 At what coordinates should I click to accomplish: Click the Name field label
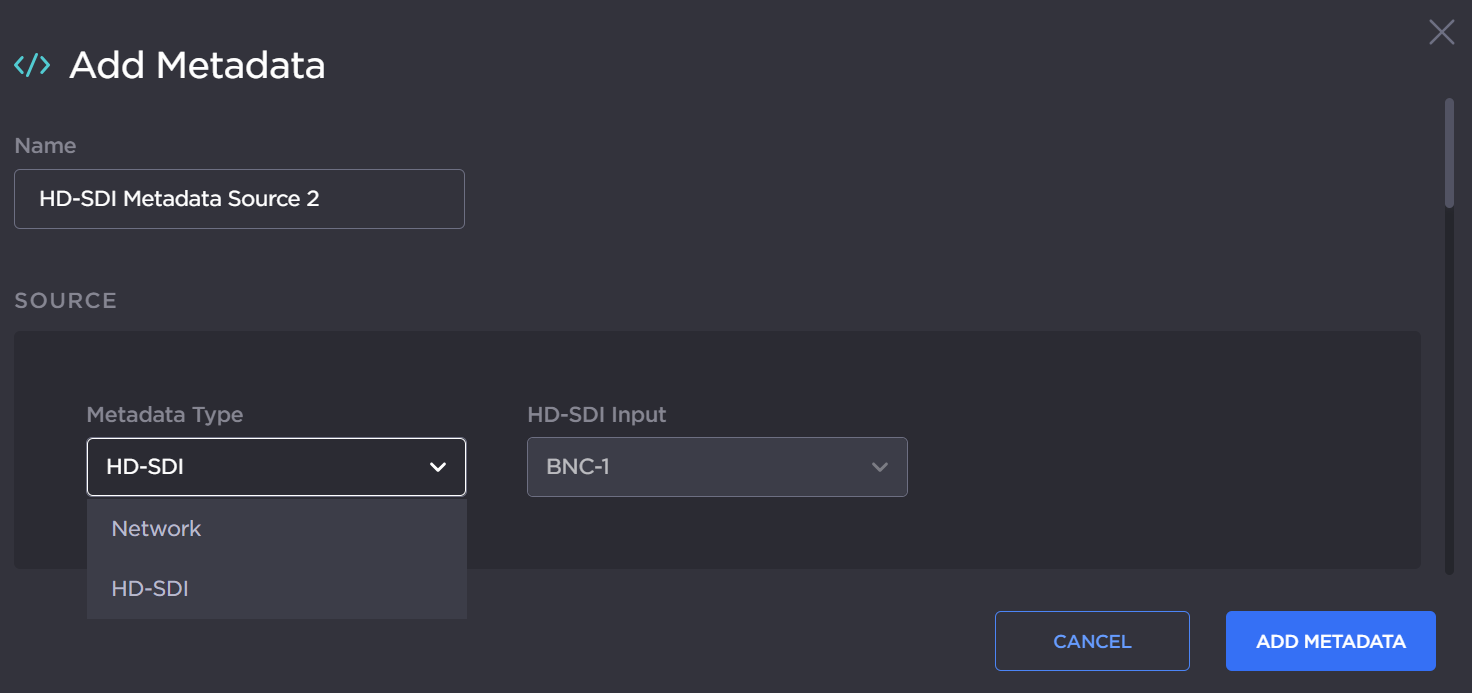tap(45, 145)
